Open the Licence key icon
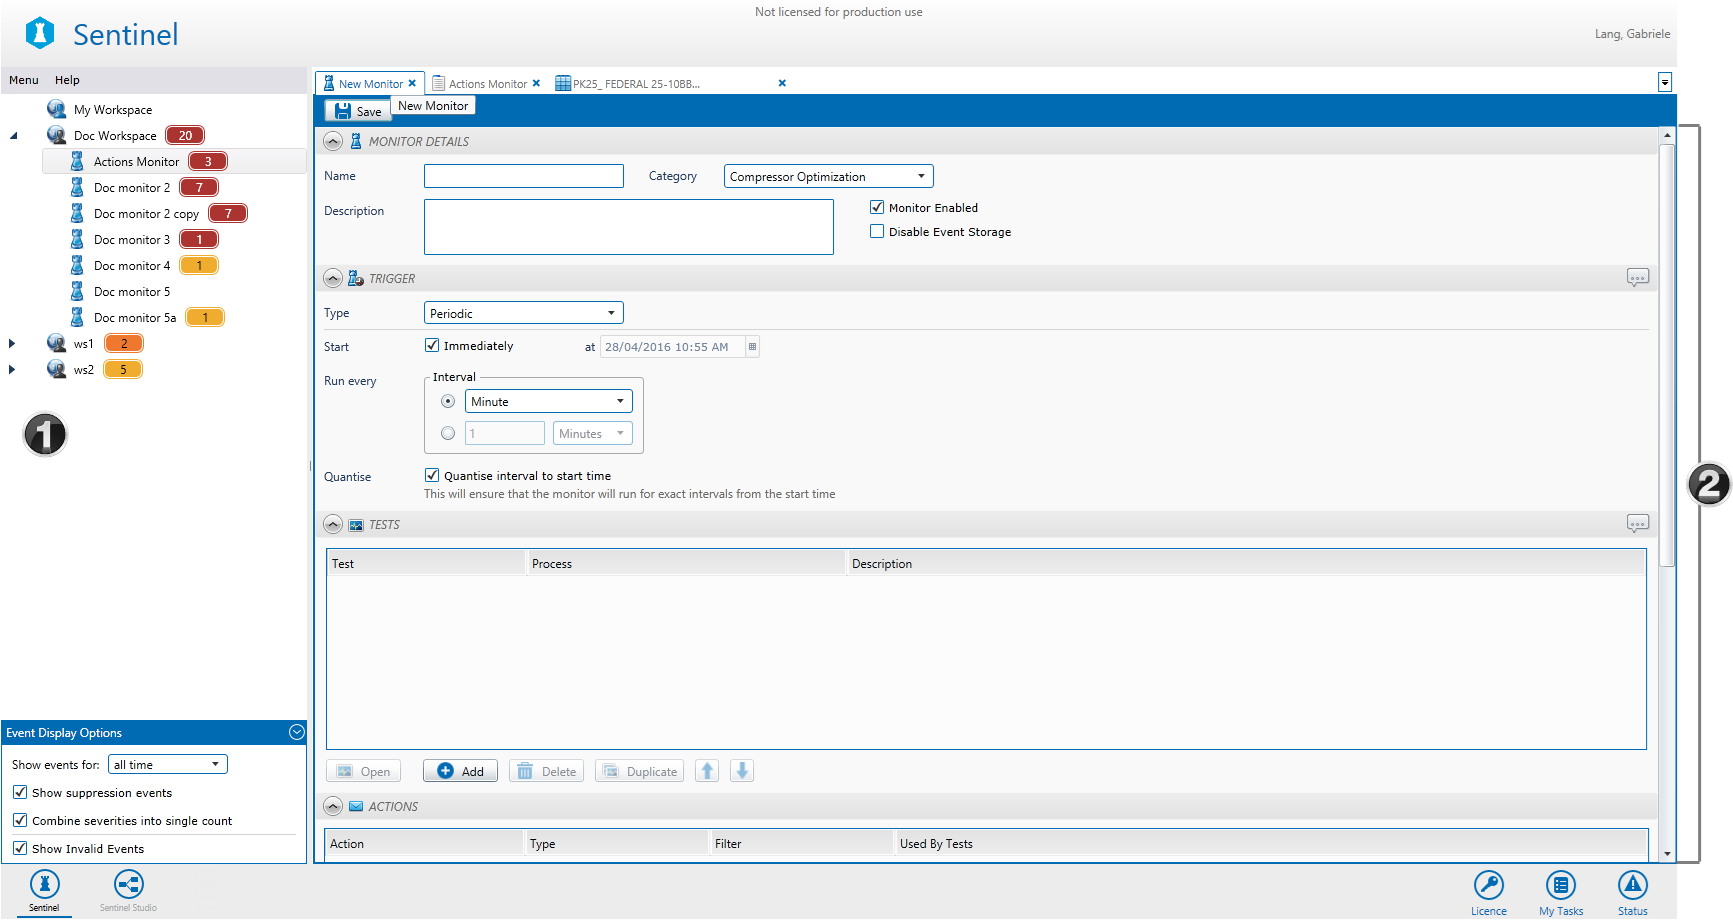The image size is (1733, 920). [1488, 886]
